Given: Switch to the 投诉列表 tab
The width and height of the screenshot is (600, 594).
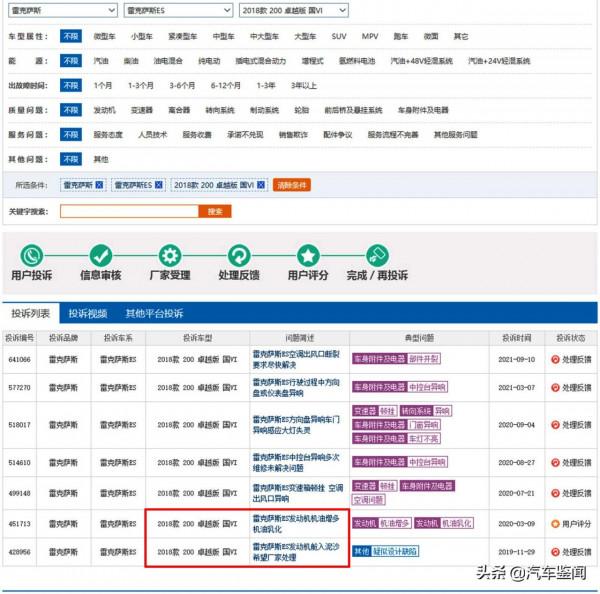Looking at the screenshot, I should click(31, 313).
